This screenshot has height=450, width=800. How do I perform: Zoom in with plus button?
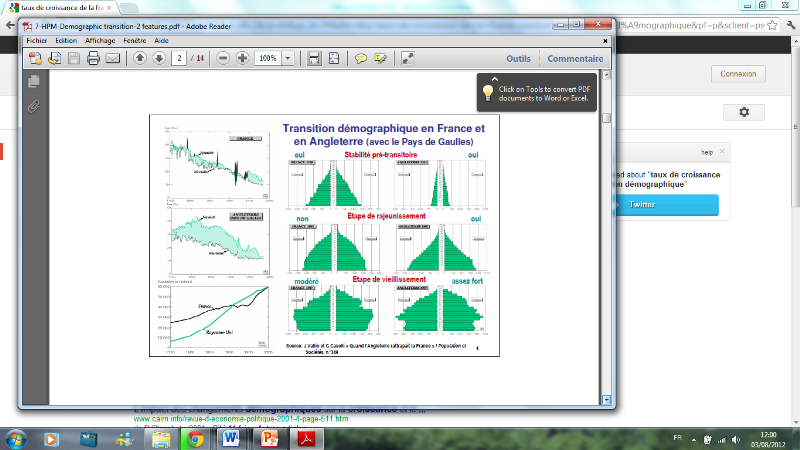[x=241, y=59]
